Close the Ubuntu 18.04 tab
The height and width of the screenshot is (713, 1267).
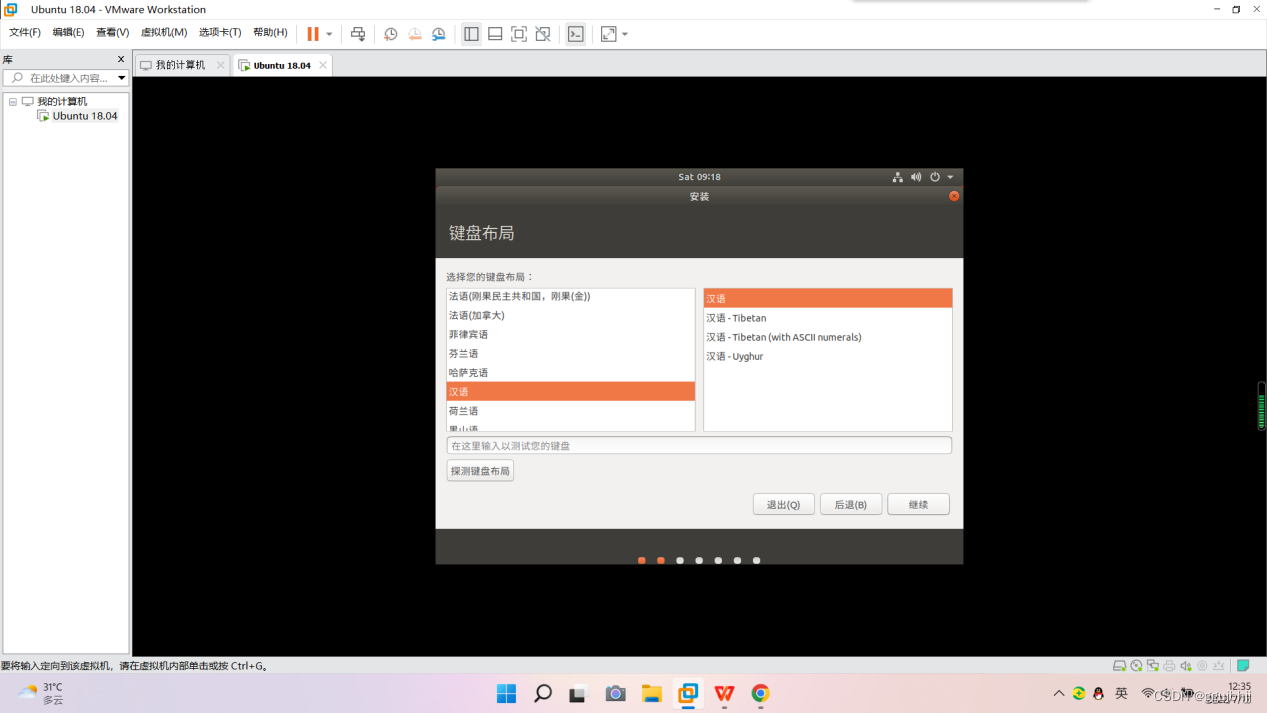[x=323, y=65]
